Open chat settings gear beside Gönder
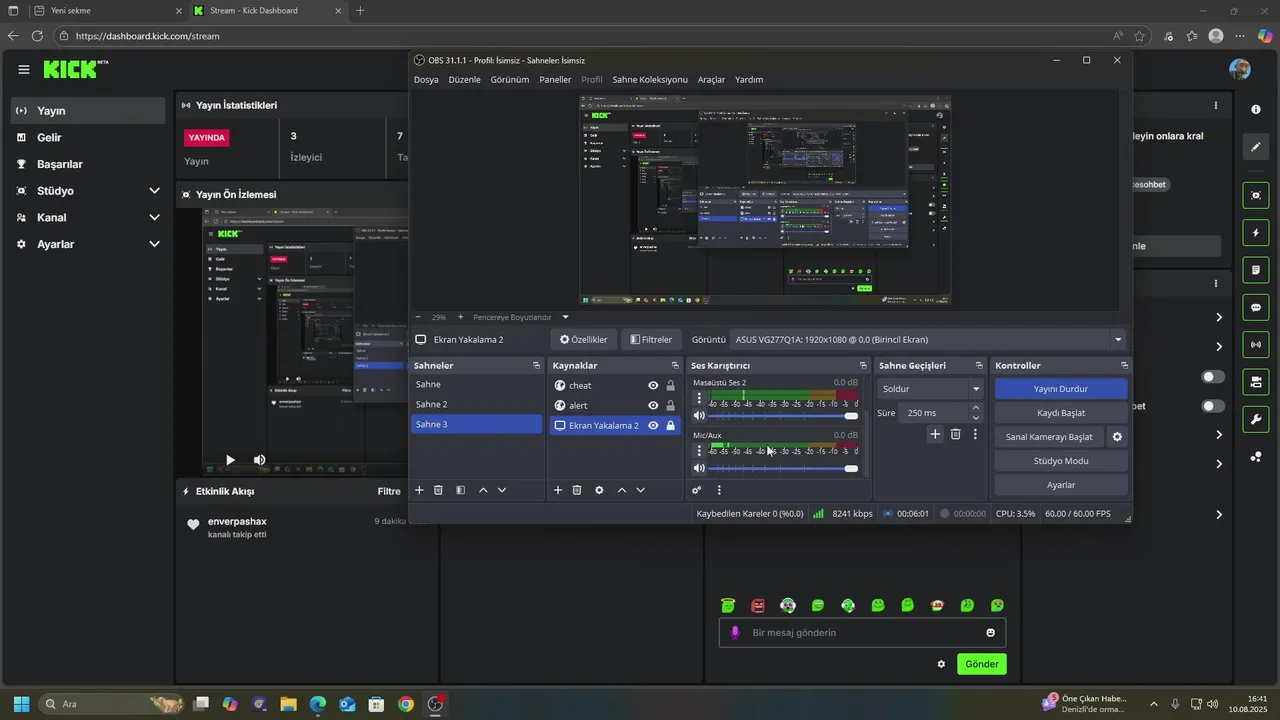1280x720 pixels. tap(941, 664)
